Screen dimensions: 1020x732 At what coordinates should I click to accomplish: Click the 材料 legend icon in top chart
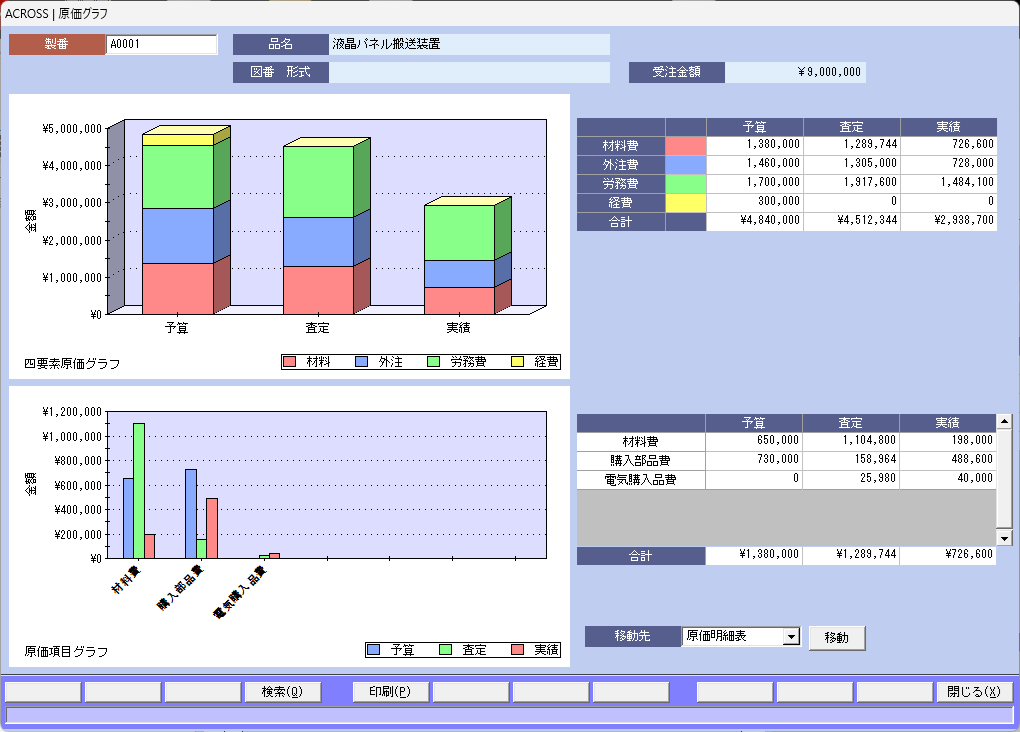[290, 361]
